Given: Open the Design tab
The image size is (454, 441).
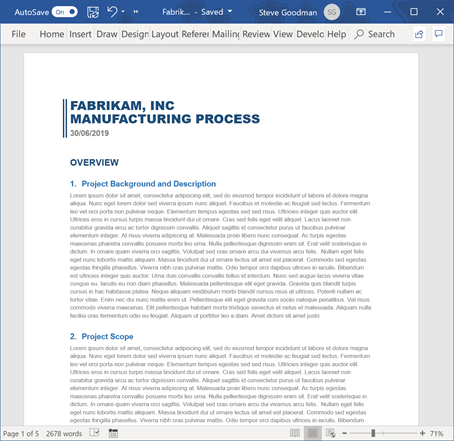Looking at the screenshot, I should coord(135,34).
